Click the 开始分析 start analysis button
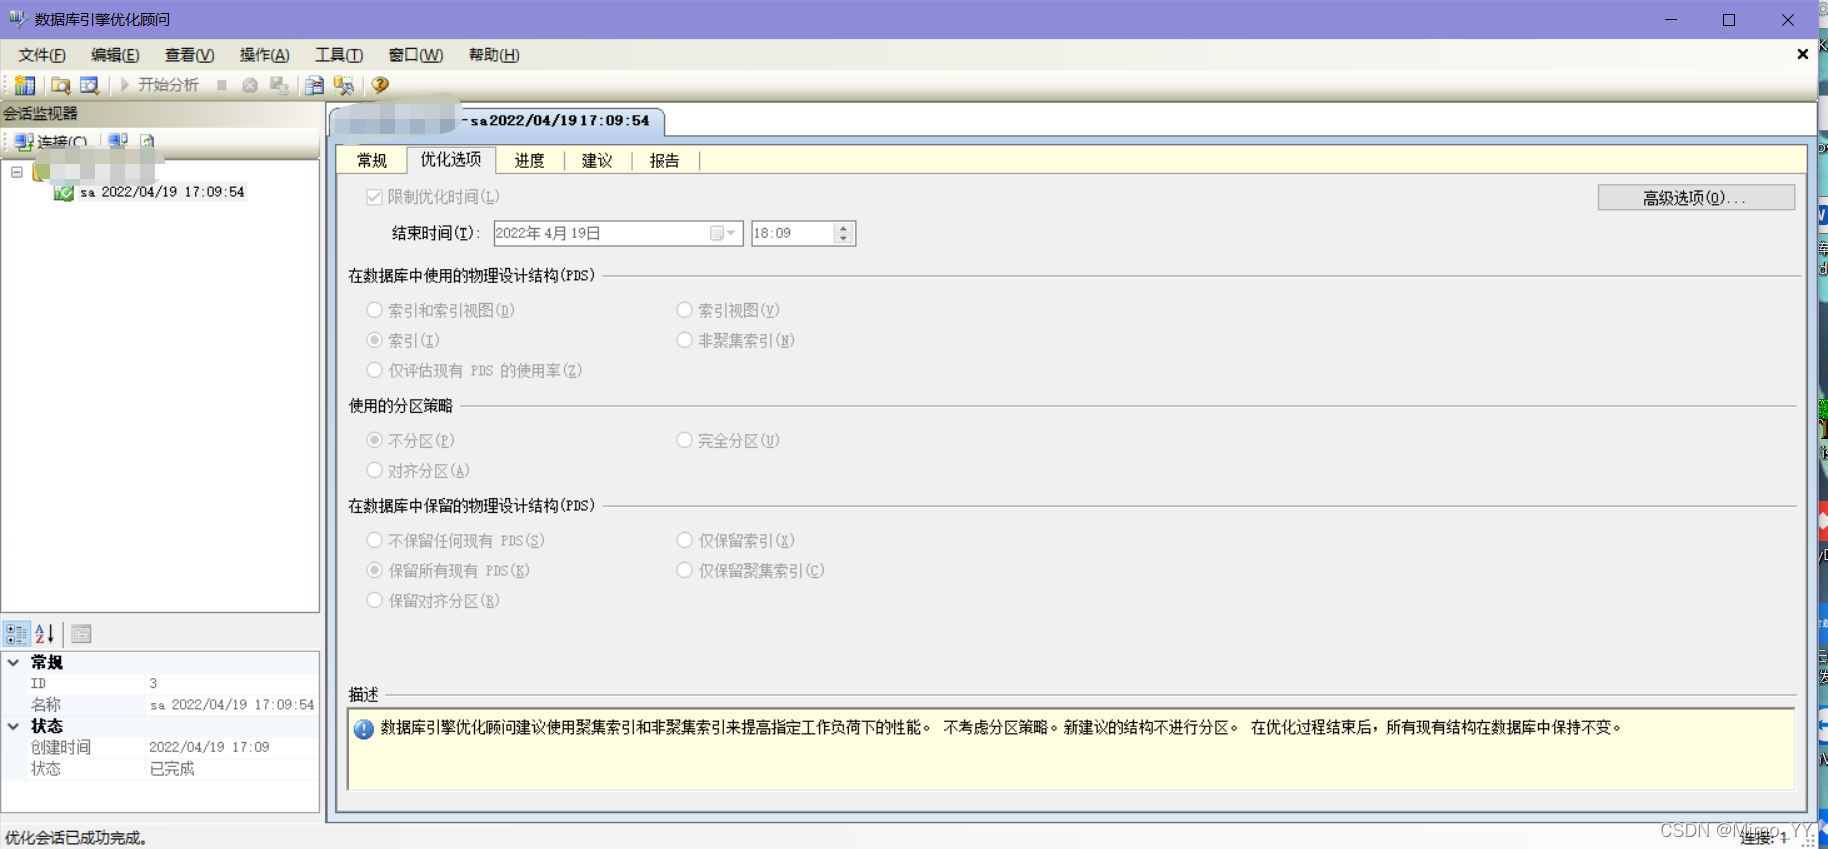Image resolution: width=1828 pixels, height=849 pixels. [x=159, y=85]
